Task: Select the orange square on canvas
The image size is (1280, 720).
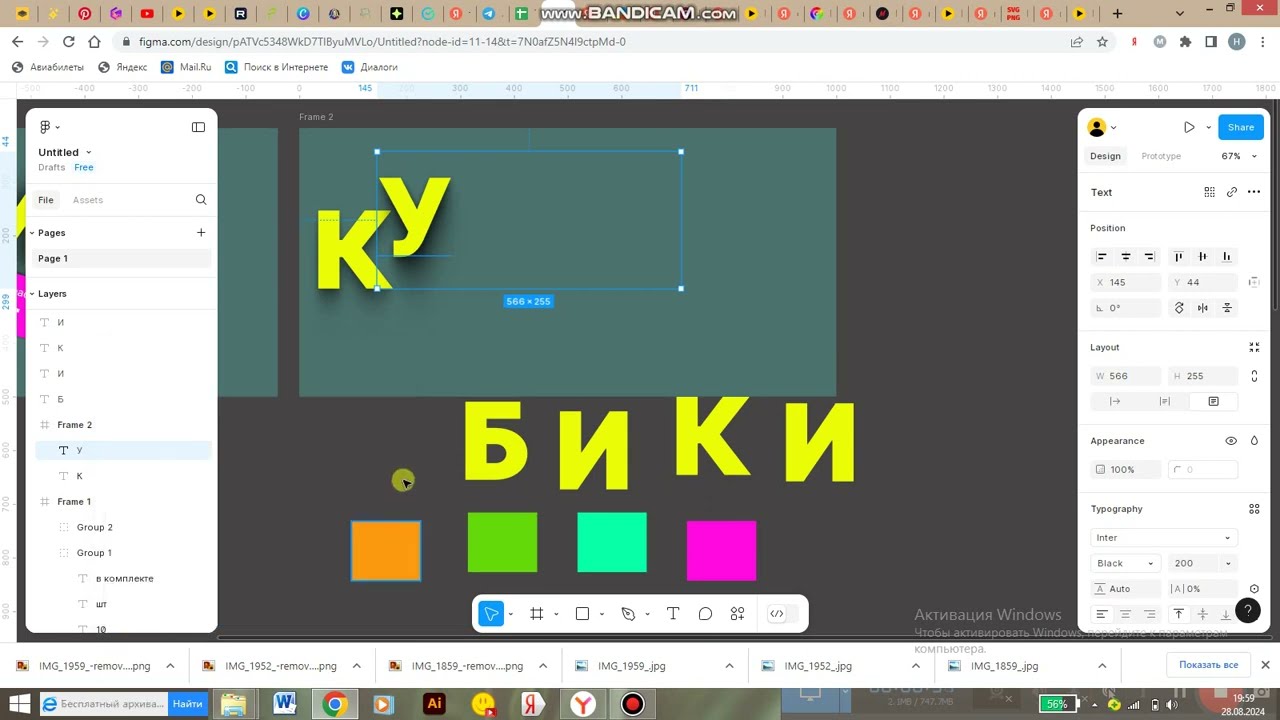Action: coord(386,550)
